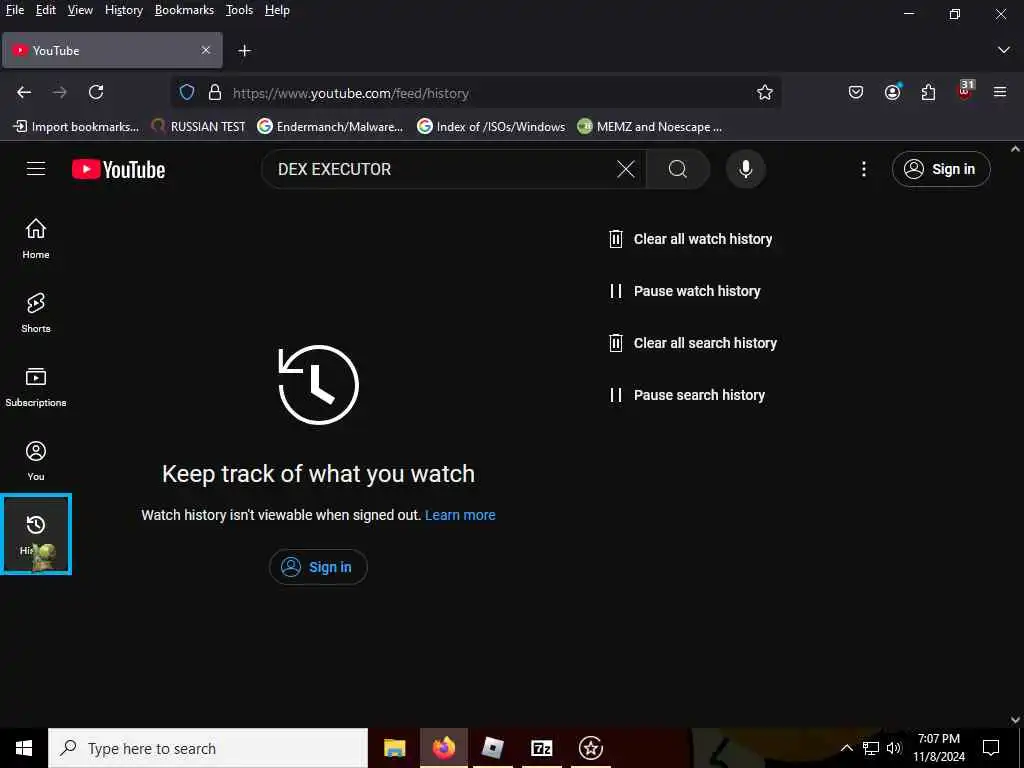
Task: Open a new browser tab
Action: coord(244,50)
